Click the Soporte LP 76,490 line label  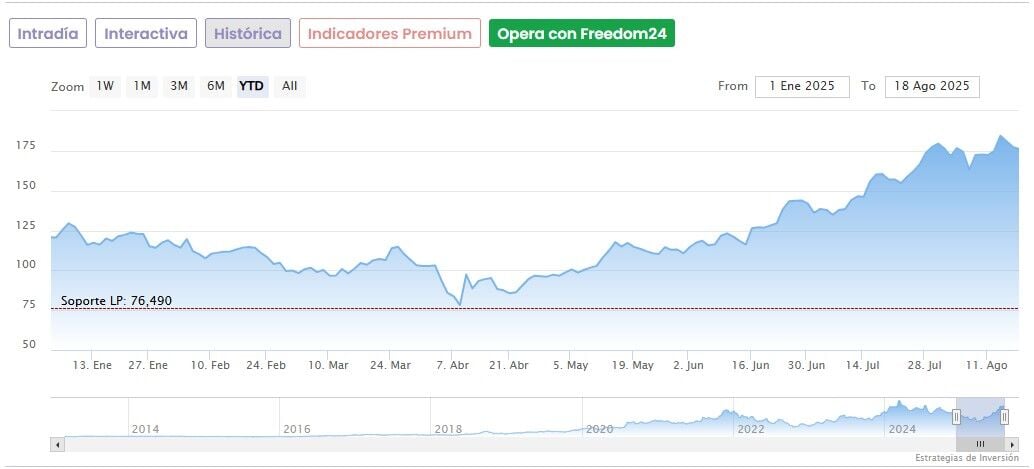[x=116, y=301]
